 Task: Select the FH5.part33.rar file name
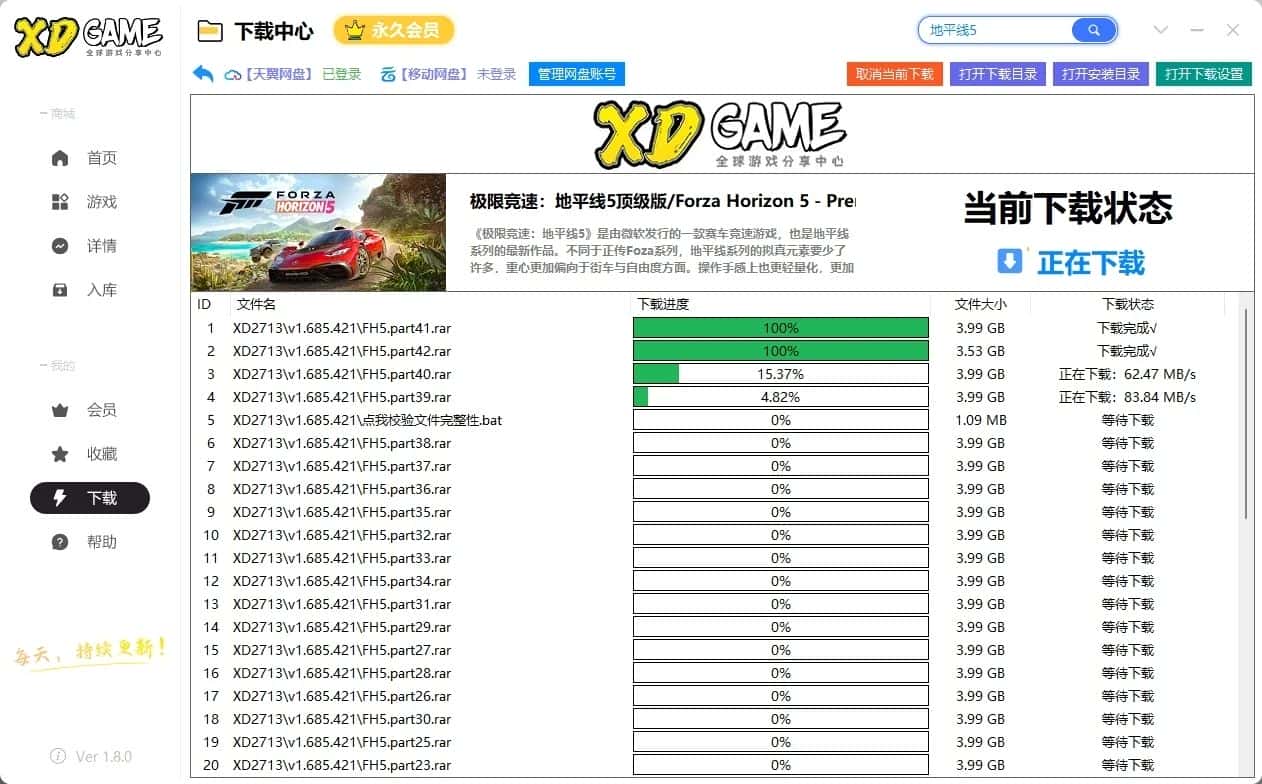tap(342, 558)
